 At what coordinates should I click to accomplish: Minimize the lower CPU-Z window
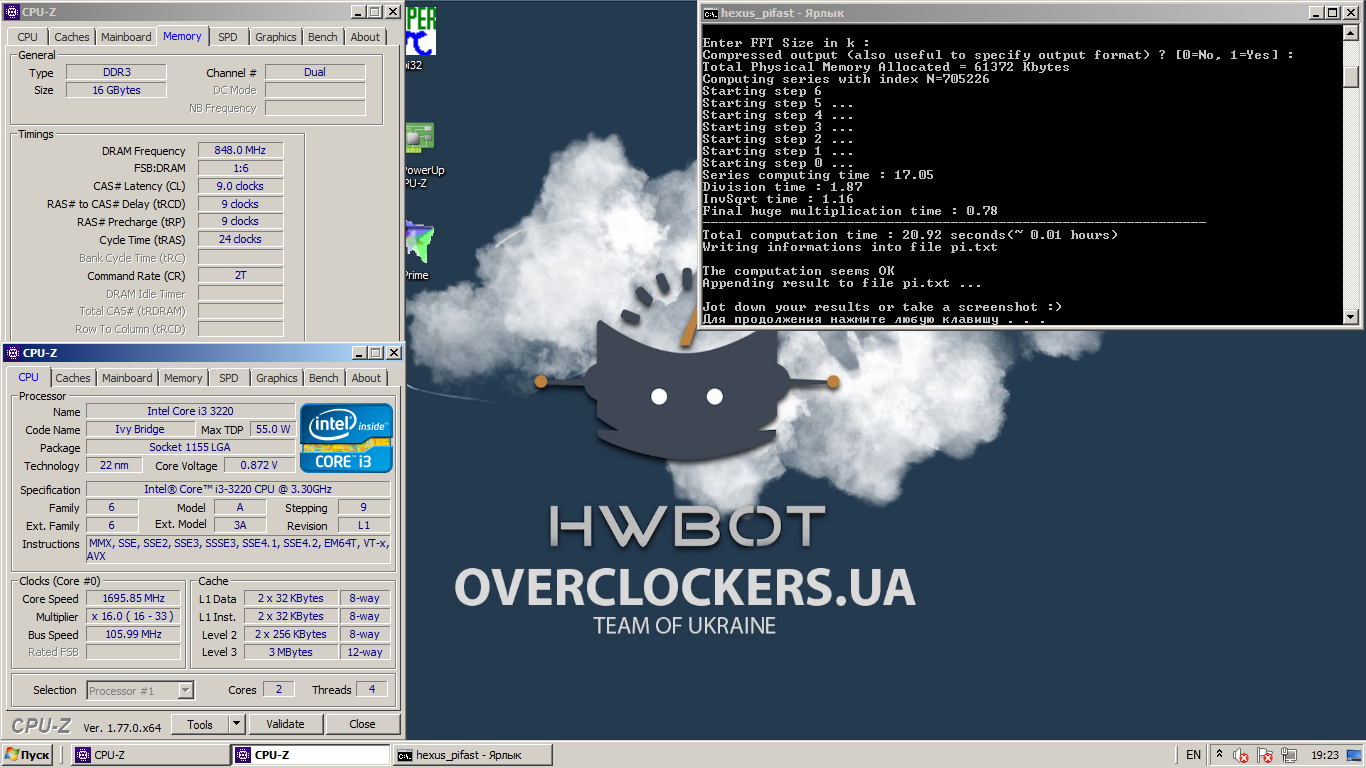(x=358, y=353)
